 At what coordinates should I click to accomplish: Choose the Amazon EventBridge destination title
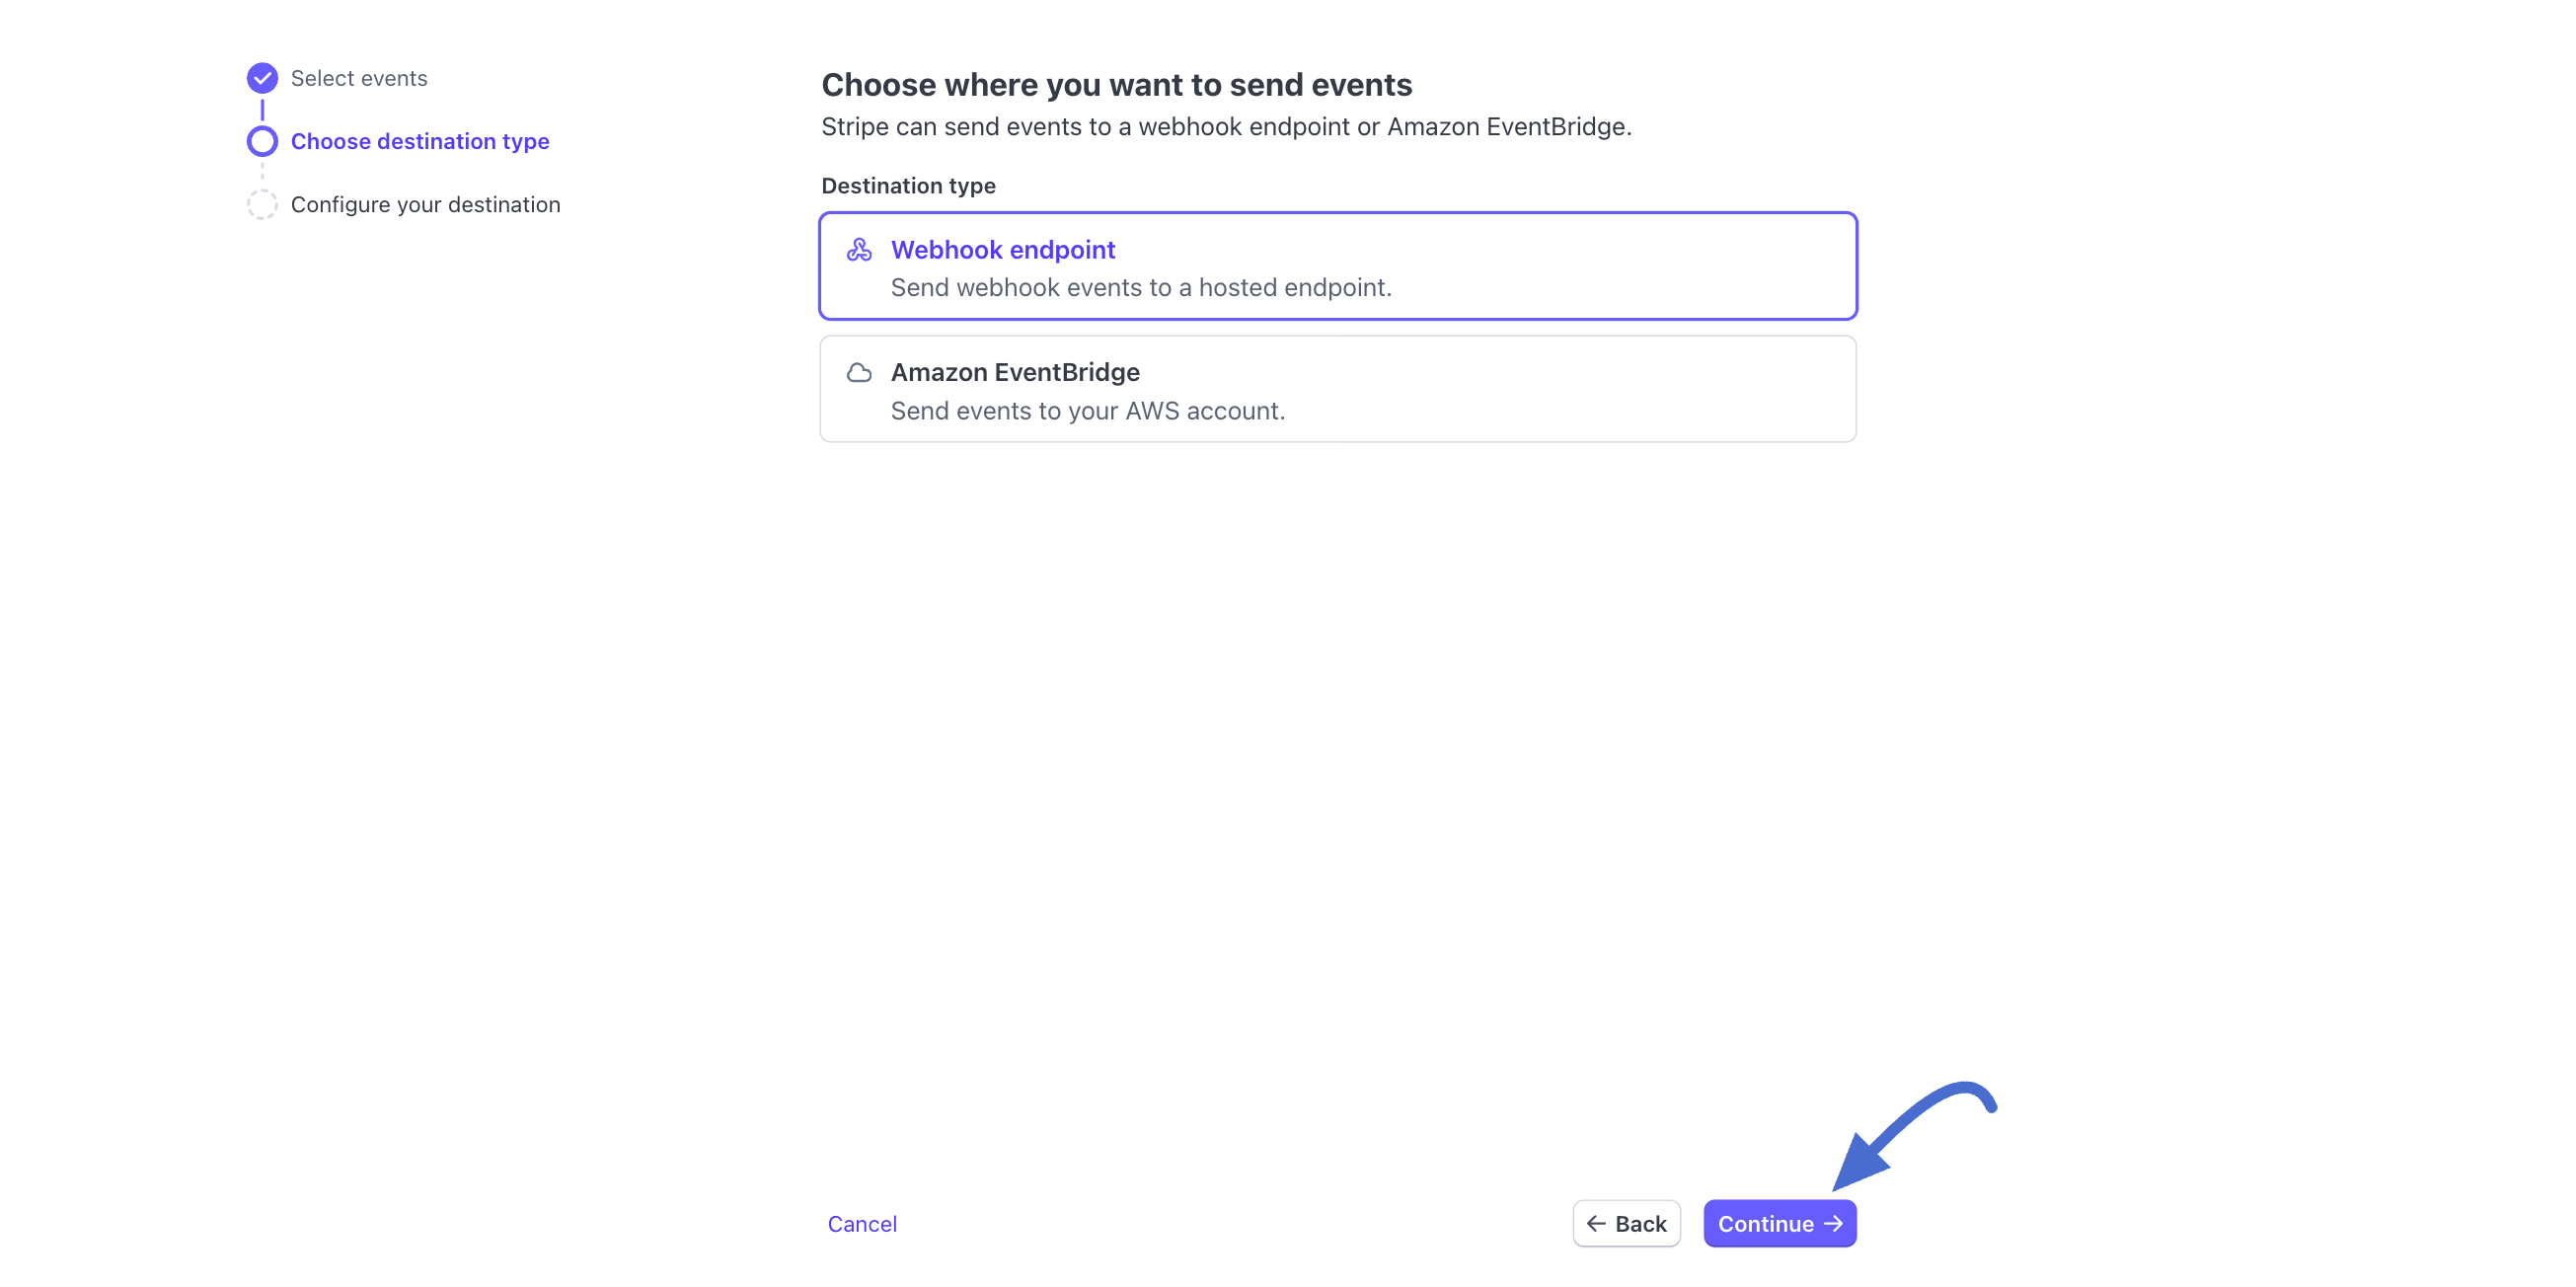[1014, 372]
